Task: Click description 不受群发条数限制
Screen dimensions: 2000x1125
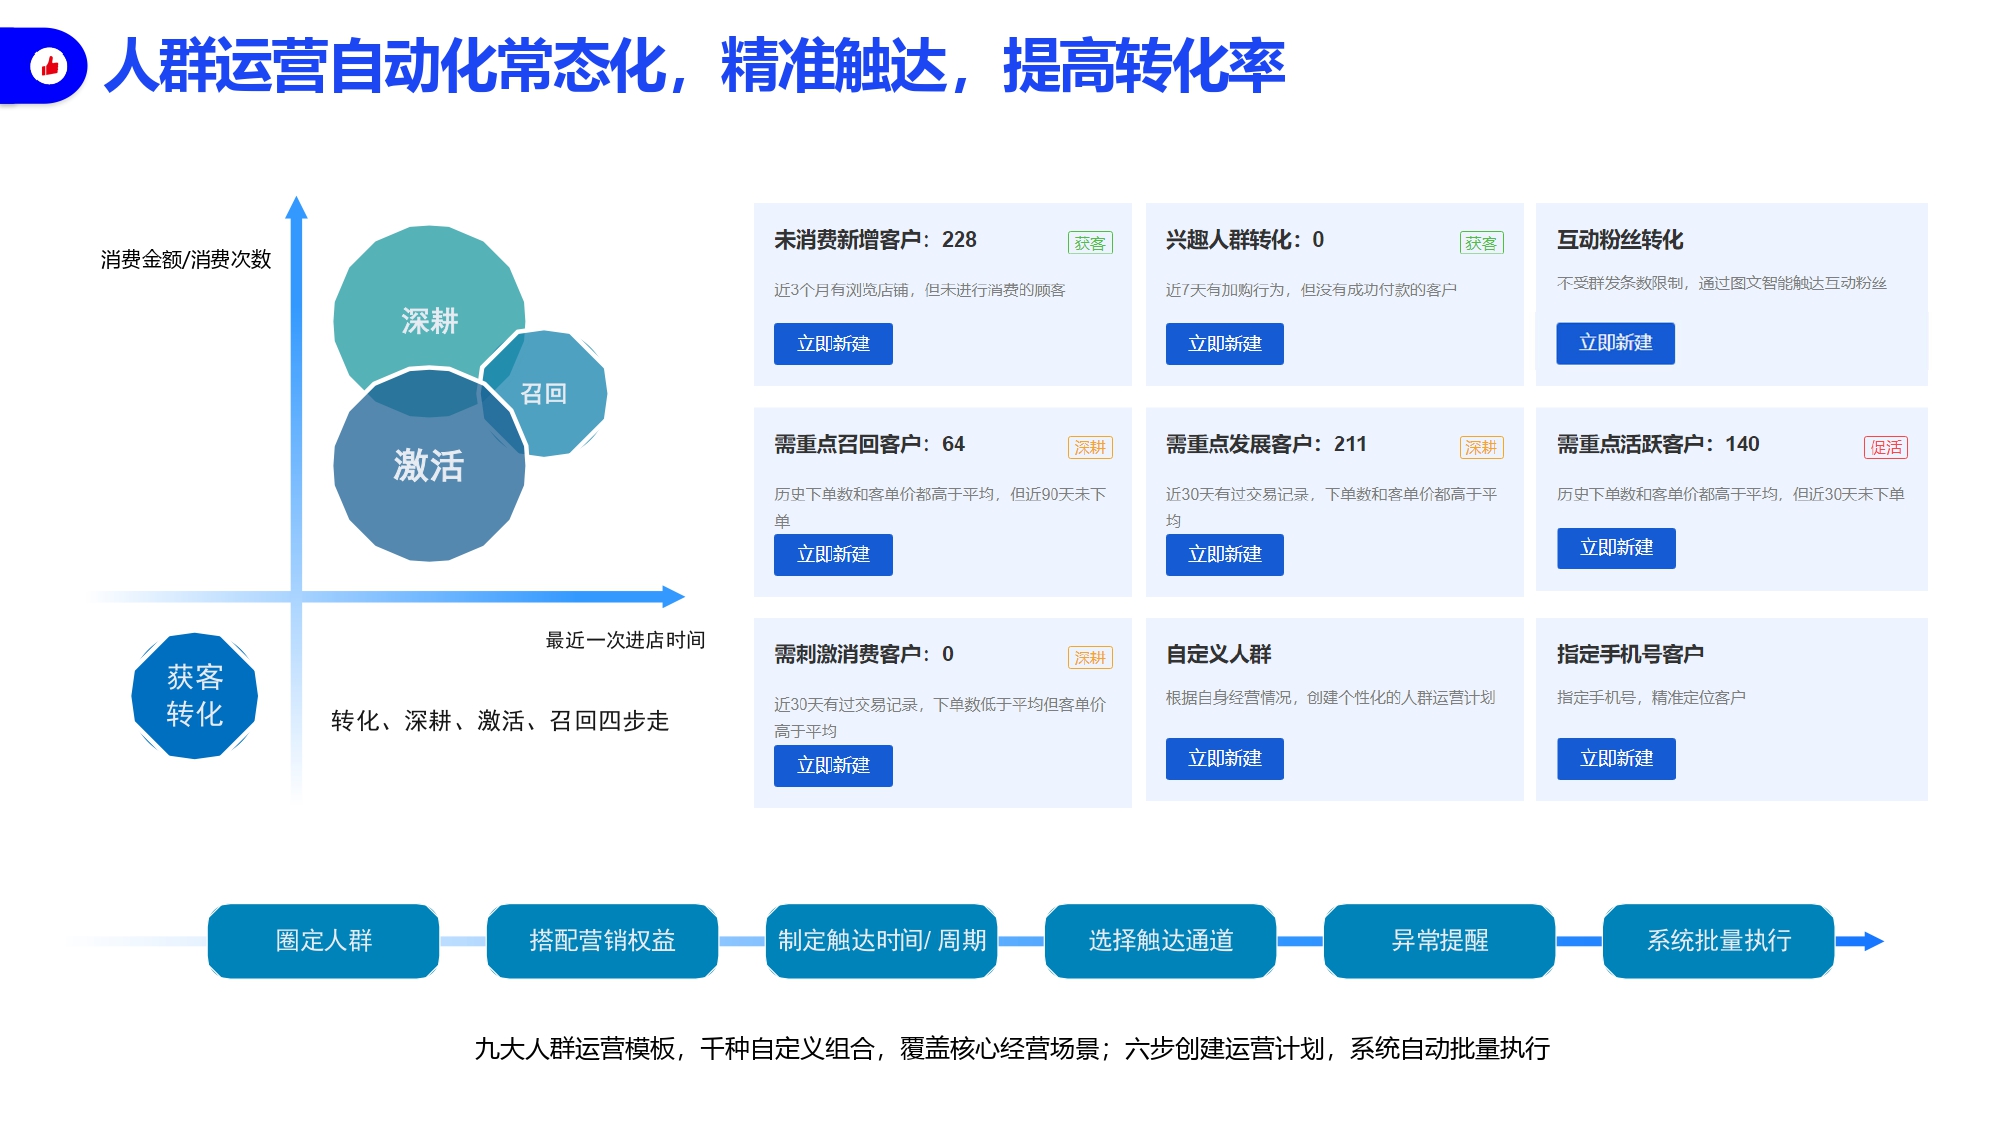Action: [1721, 283]
